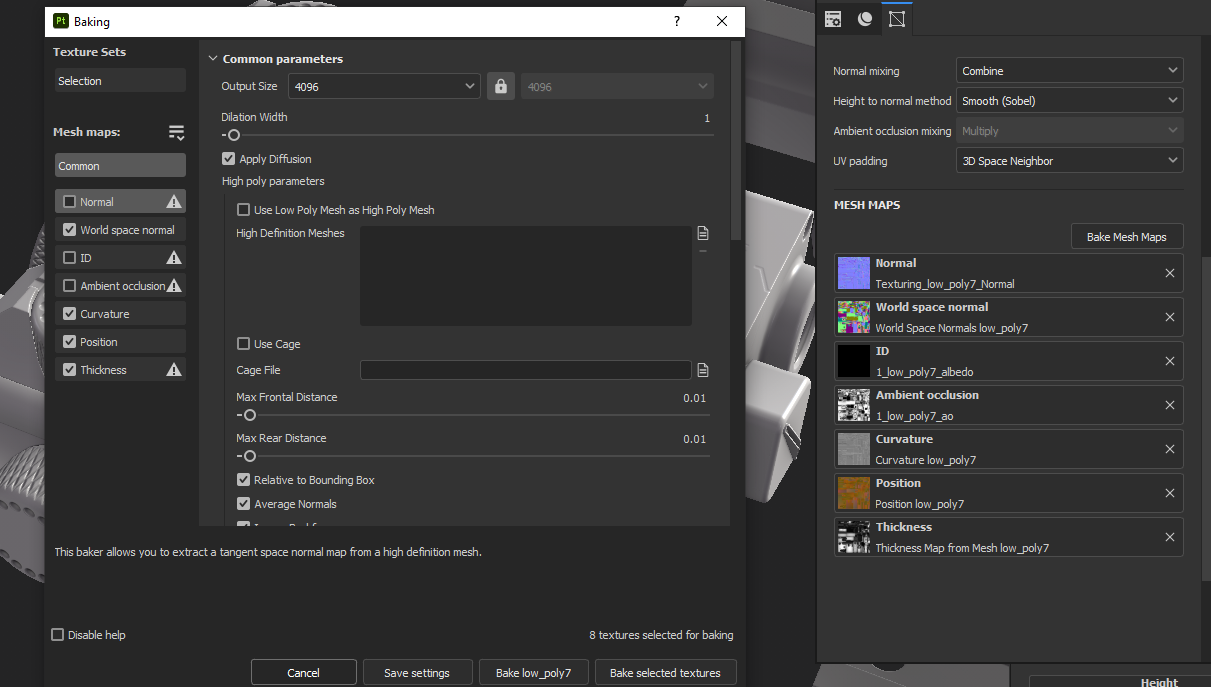
Task: Click the Normal map thumbnail
Action: coord(854,273)
